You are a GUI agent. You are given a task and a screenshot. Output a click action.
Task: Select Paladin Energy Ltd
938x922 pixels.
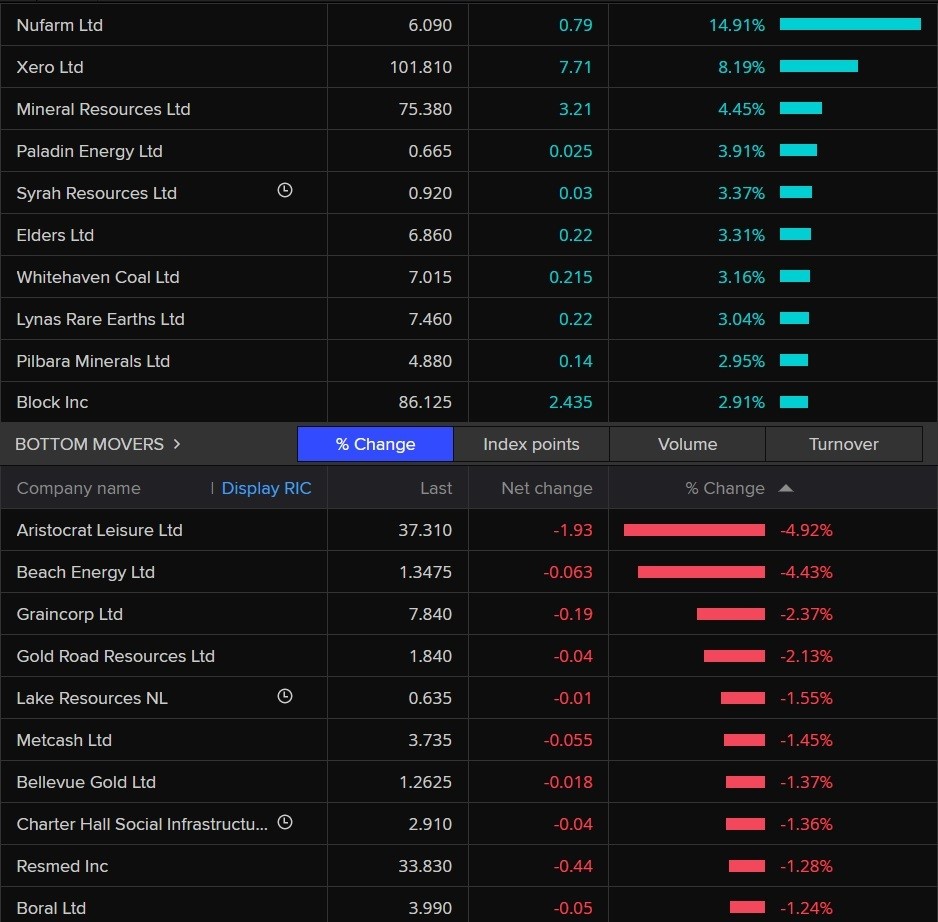pos(90,151)
